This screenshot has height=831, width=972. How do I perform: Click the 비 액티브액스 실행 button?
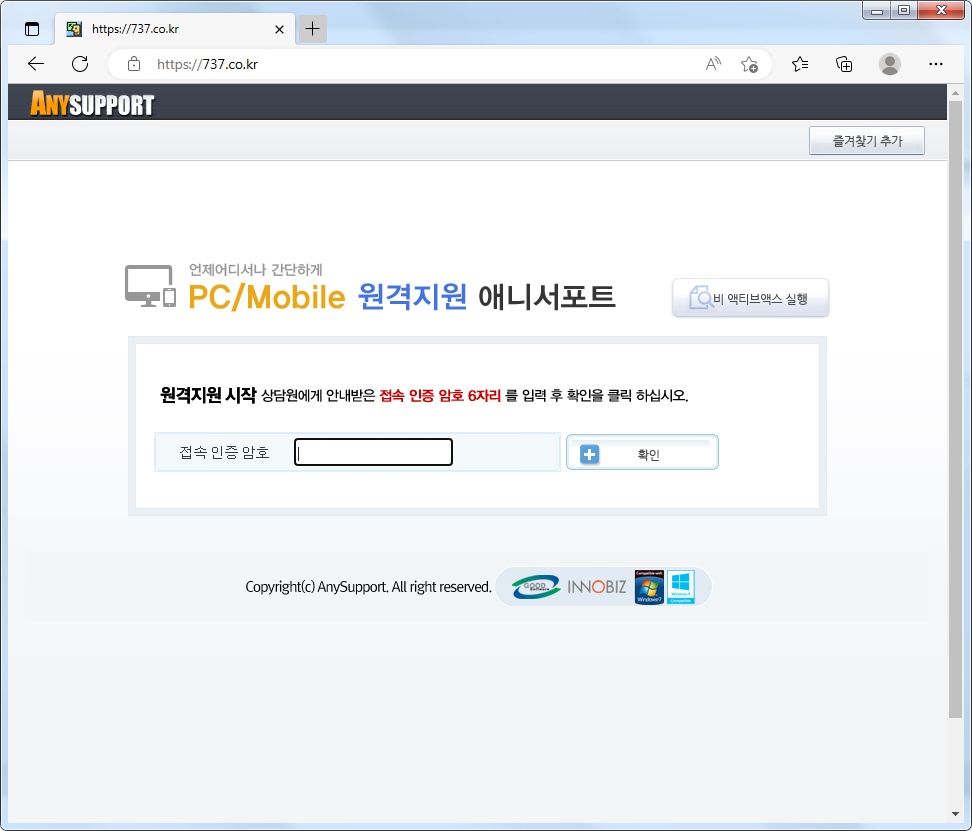click(x=750, y=298)
